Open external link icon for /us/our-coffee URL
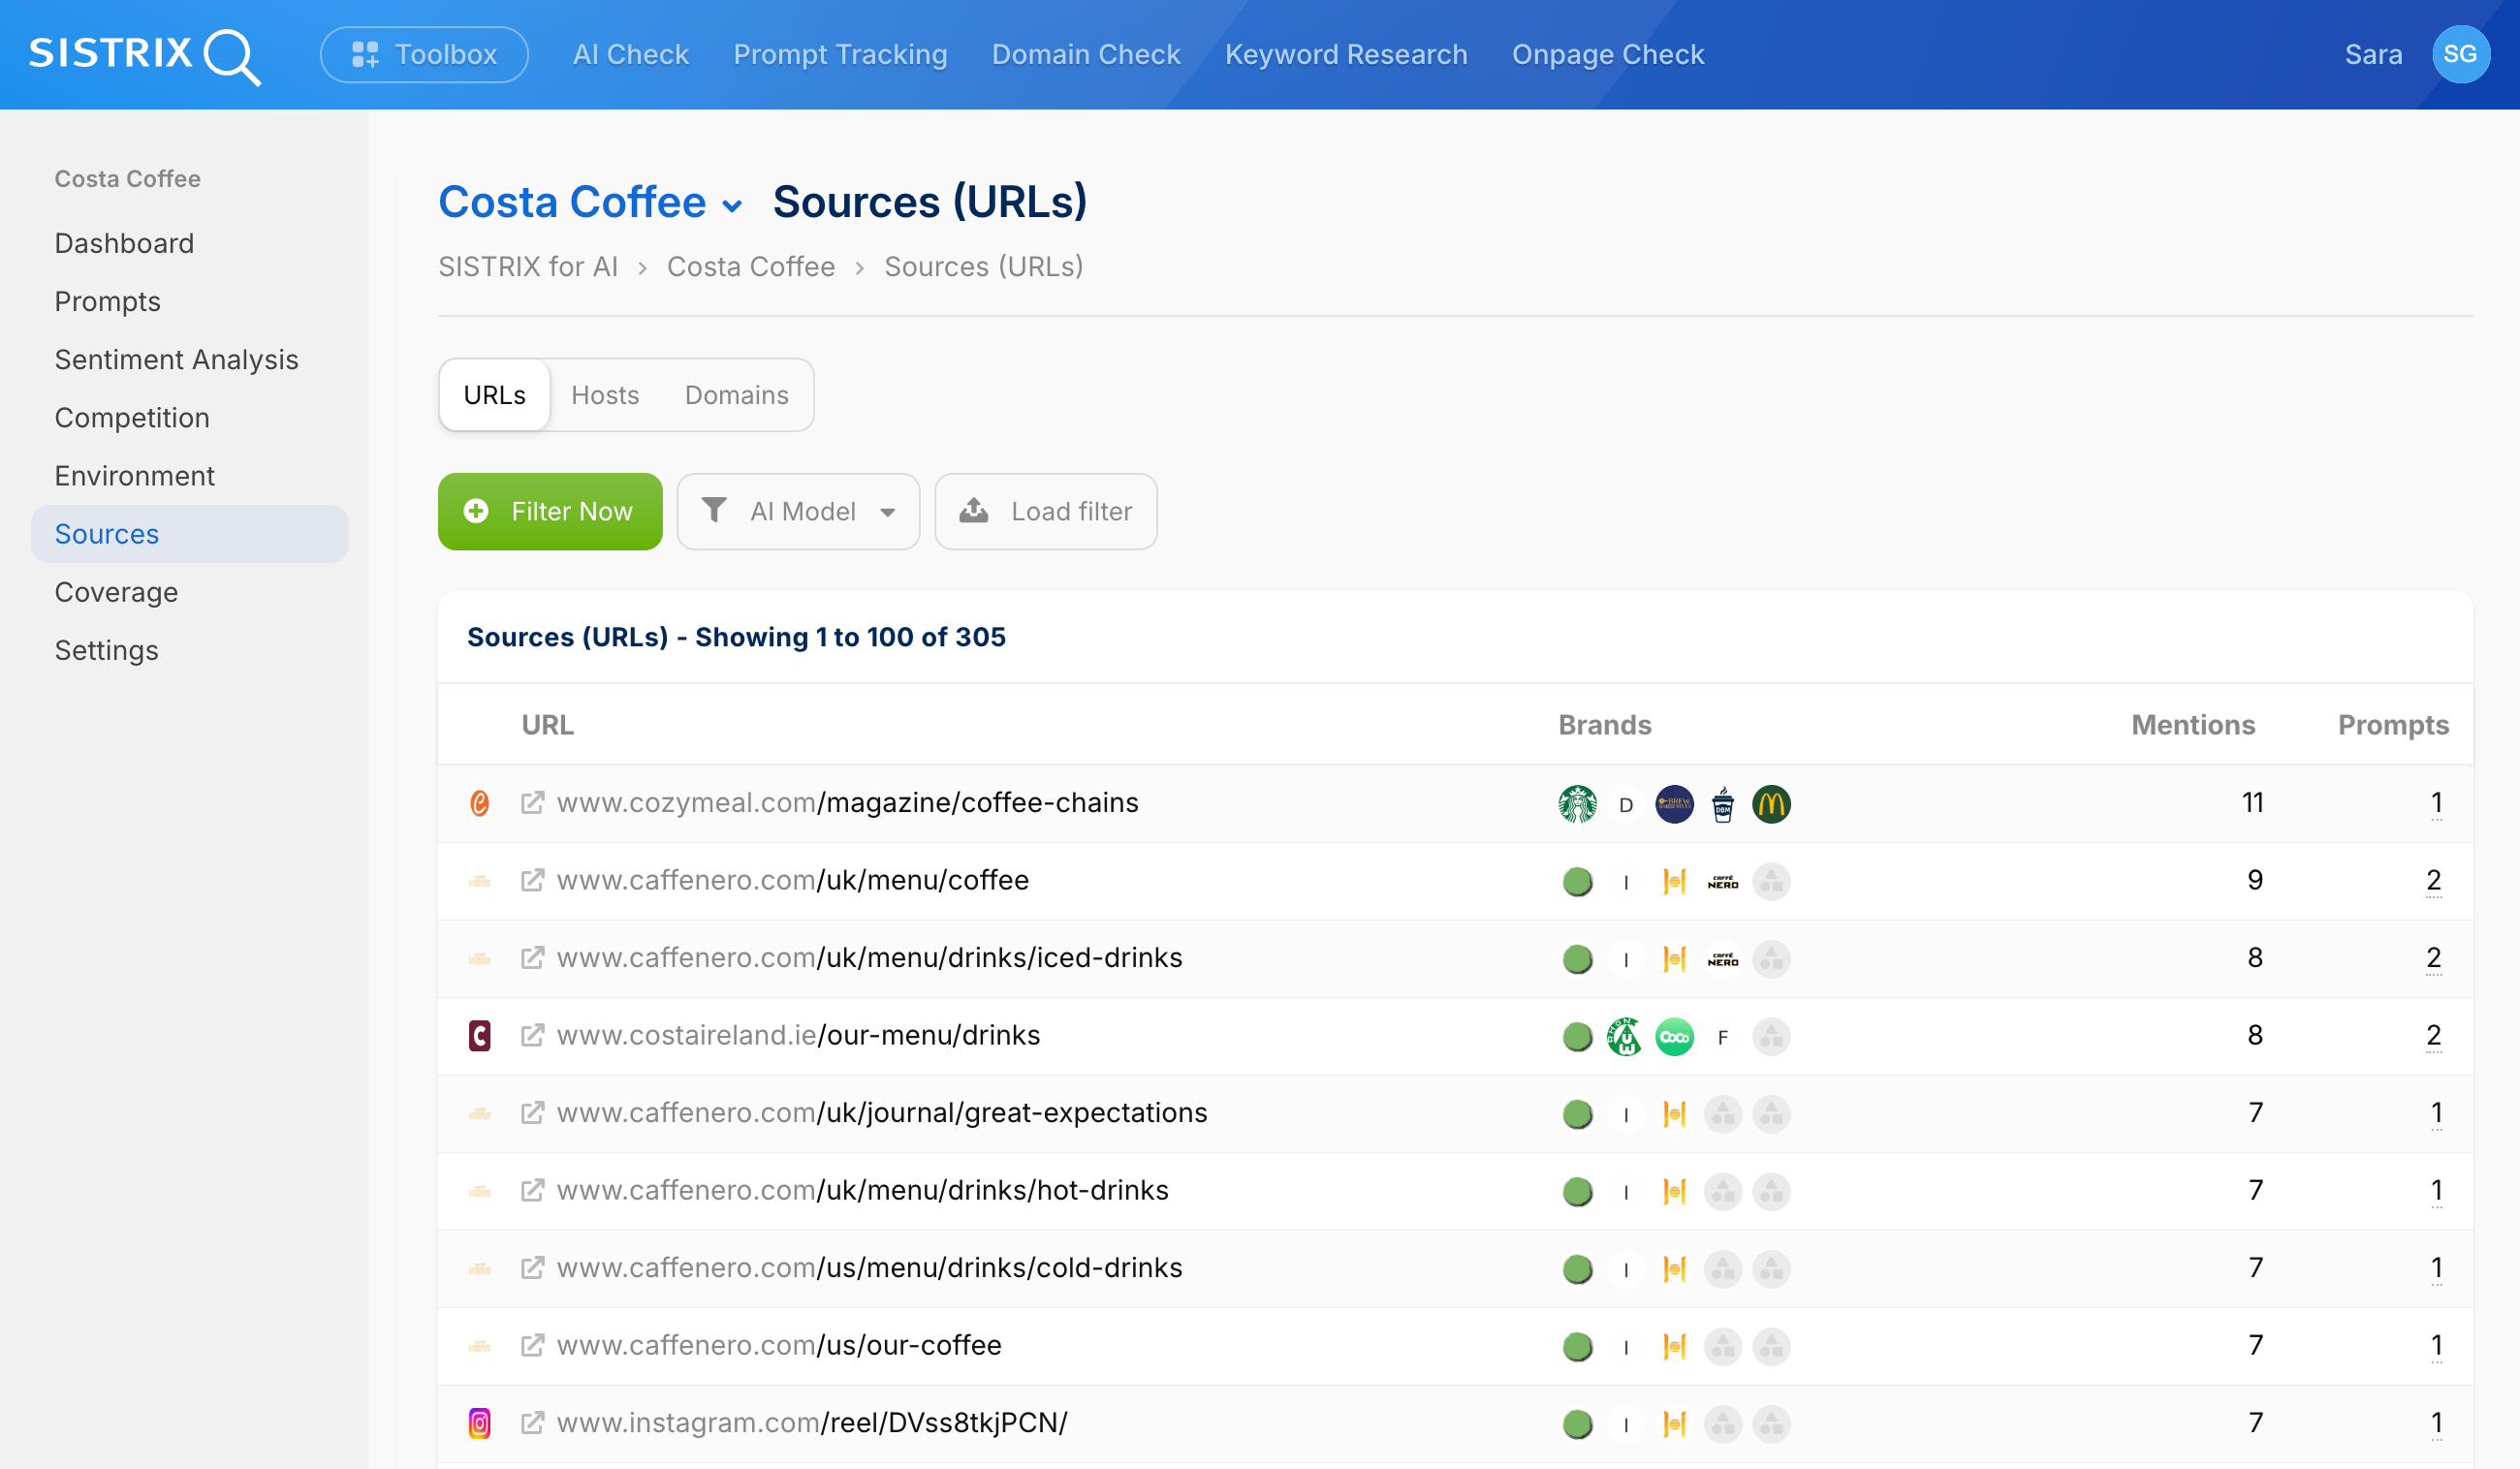Image resolution: width=2520 pixels, height=1469 pixels. (x=532, y=1345)
